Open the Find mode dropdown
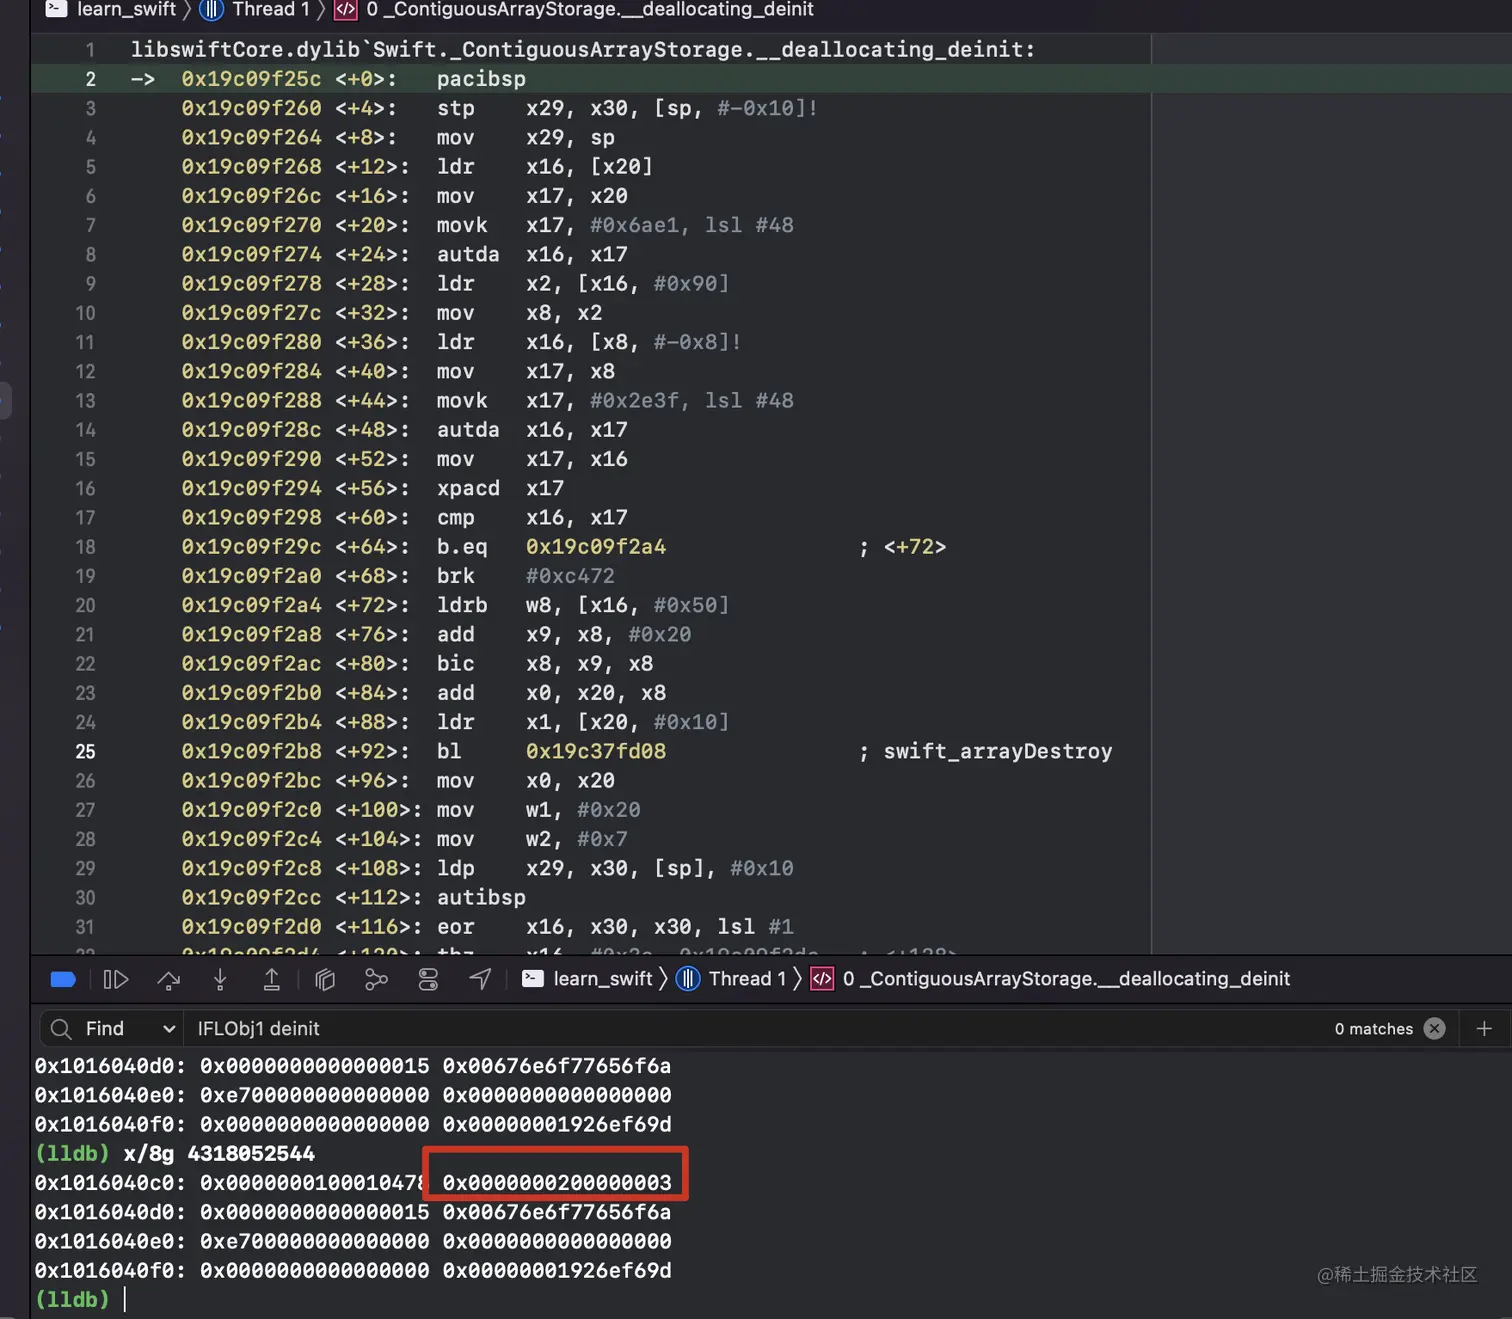The image size is (1512, 1319). pyautogui.click(x=130, y=1028)
